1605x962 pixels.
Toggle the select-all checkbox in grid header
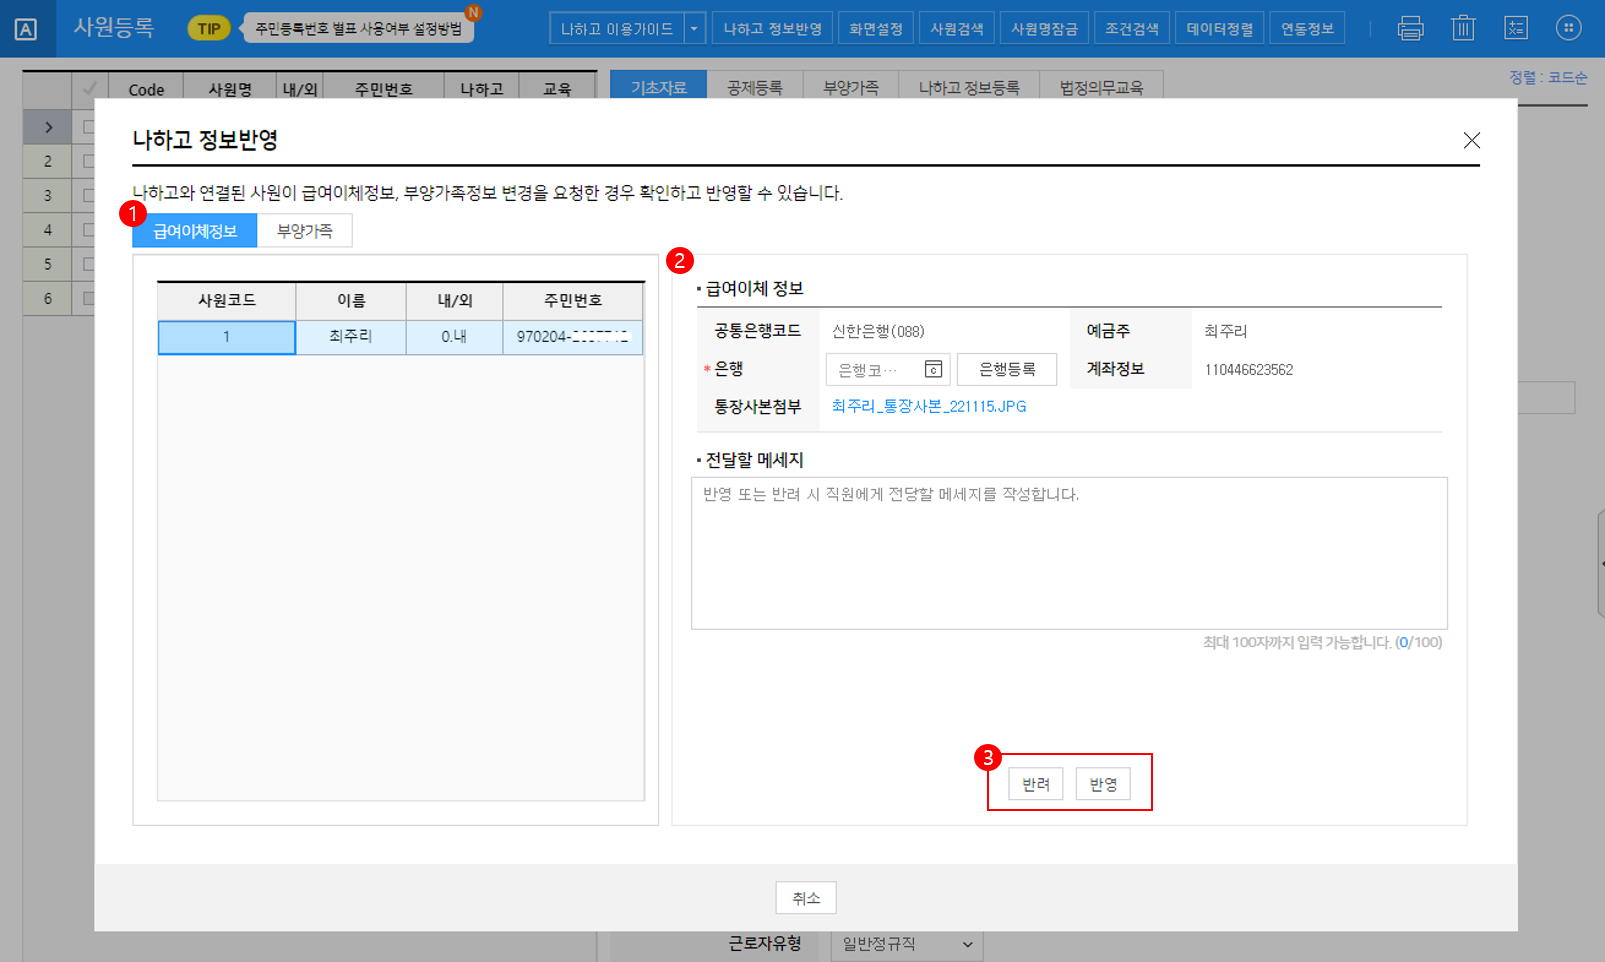pos(89,89)
